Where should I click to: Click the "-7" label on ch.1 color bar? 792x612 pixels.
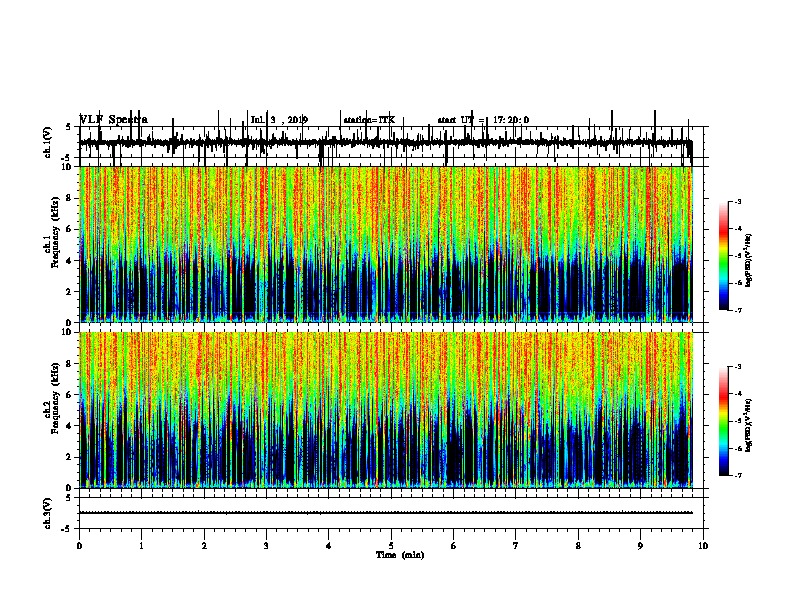coord(737,311)
